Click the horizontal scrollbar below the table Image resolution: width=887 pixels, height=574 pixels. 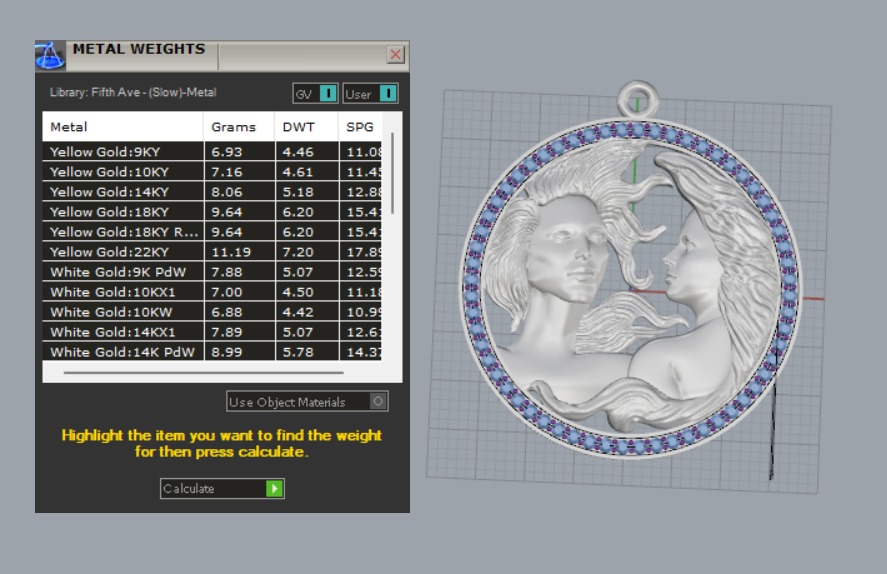pyautogui.click(x=204, y=373)
